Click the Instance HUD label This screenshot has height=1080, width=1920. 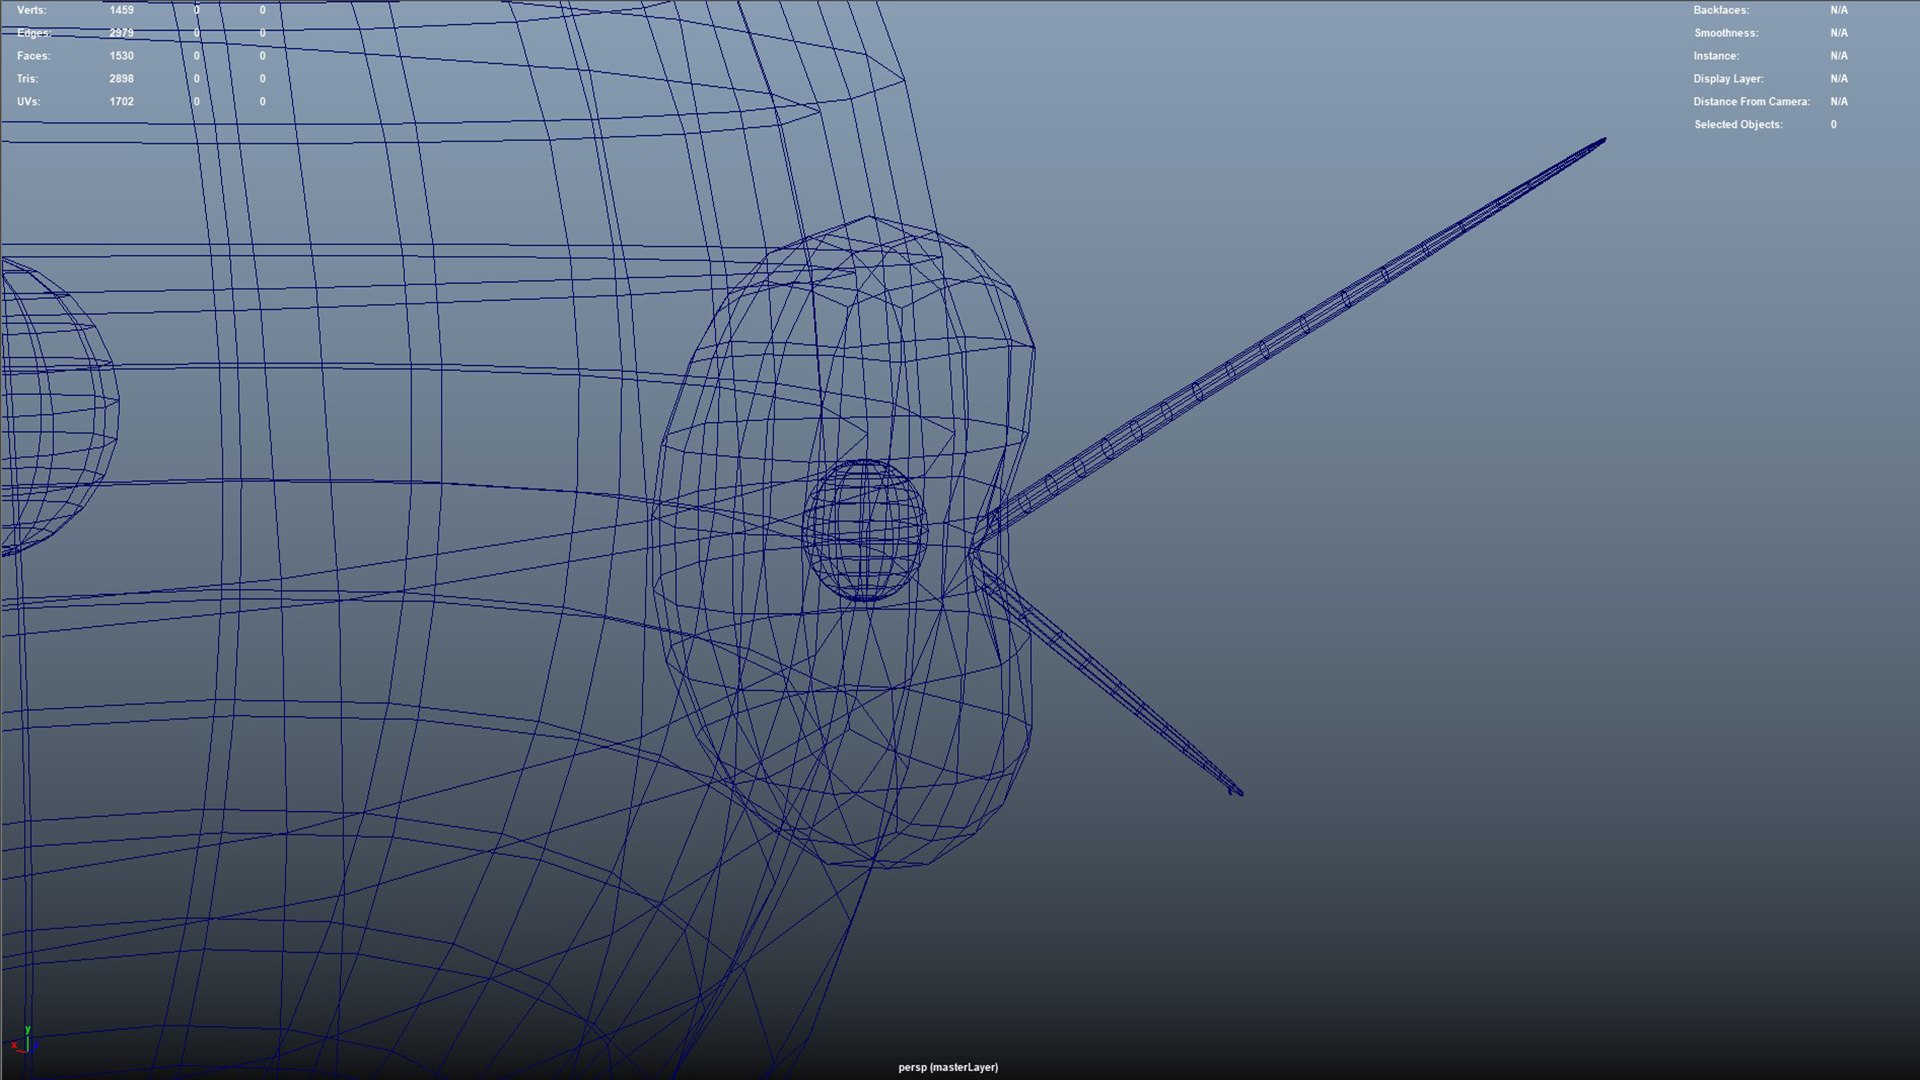pyautogui.click(x=1715, y=56)
